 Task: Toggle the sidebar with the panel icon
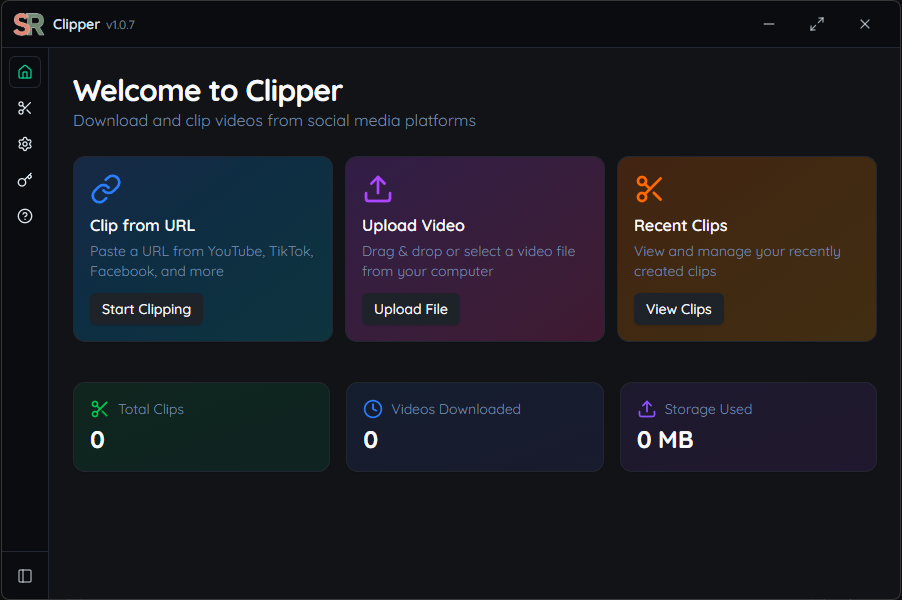pyautogui.click(x=24, y=575)
